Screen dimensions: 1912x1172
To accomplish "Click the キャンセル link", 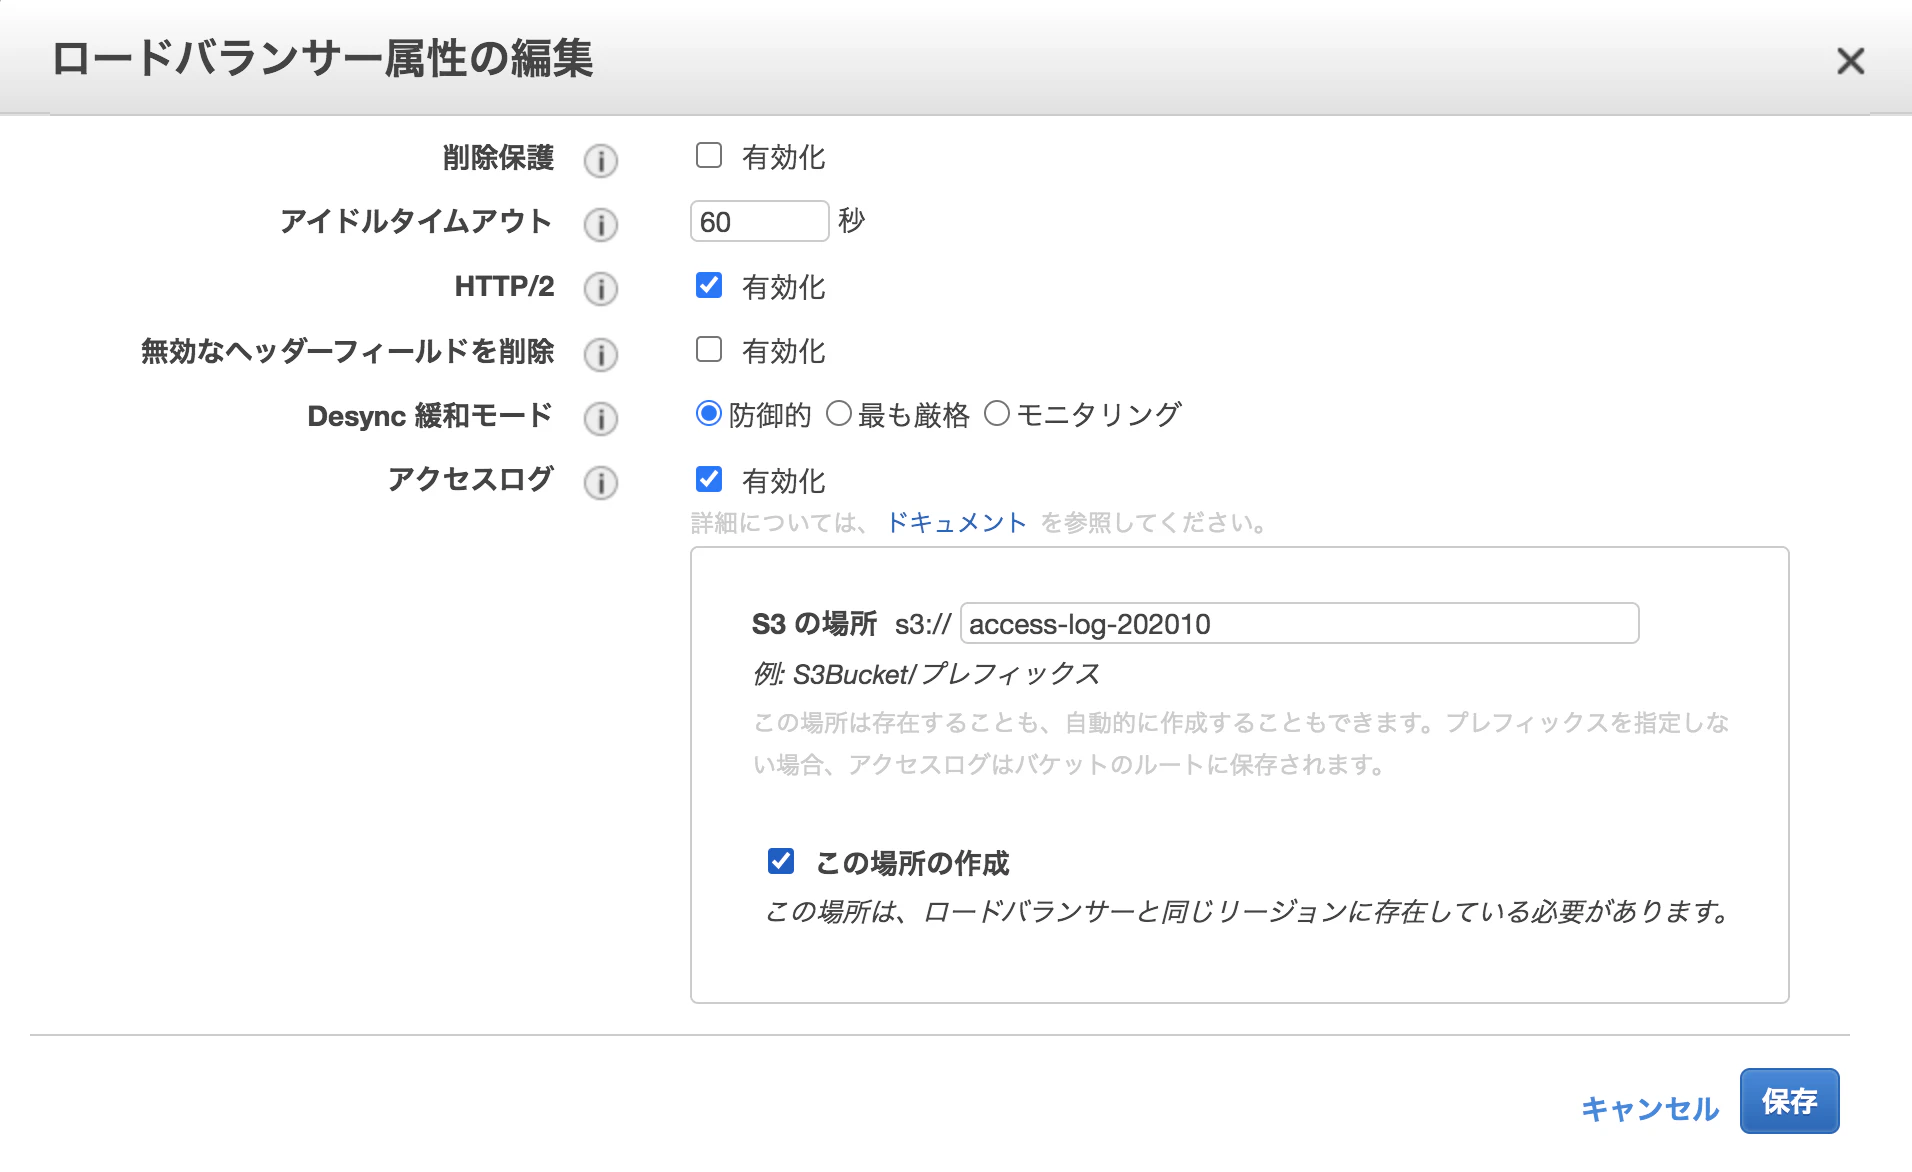I will click(1650, 1108).
